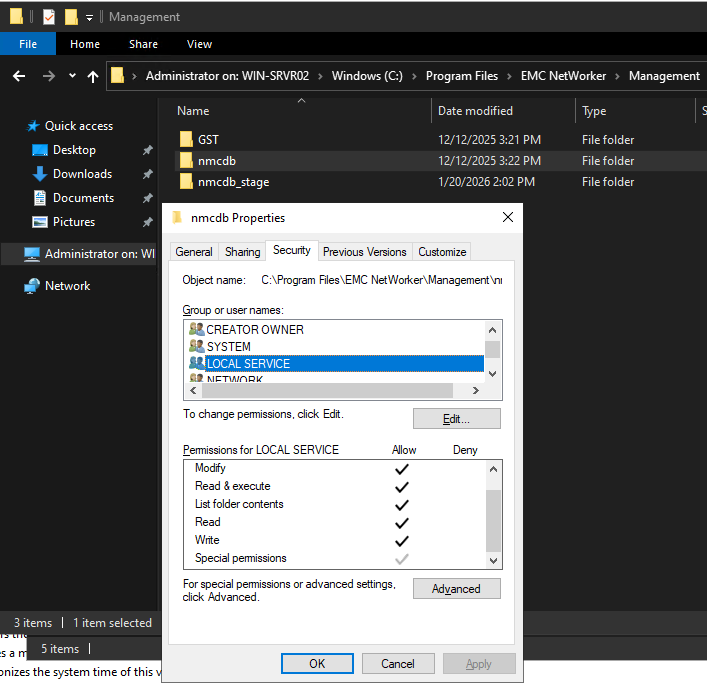Sort by the Date modified column header
Viewport: 707px width, 684px height.
475,111
